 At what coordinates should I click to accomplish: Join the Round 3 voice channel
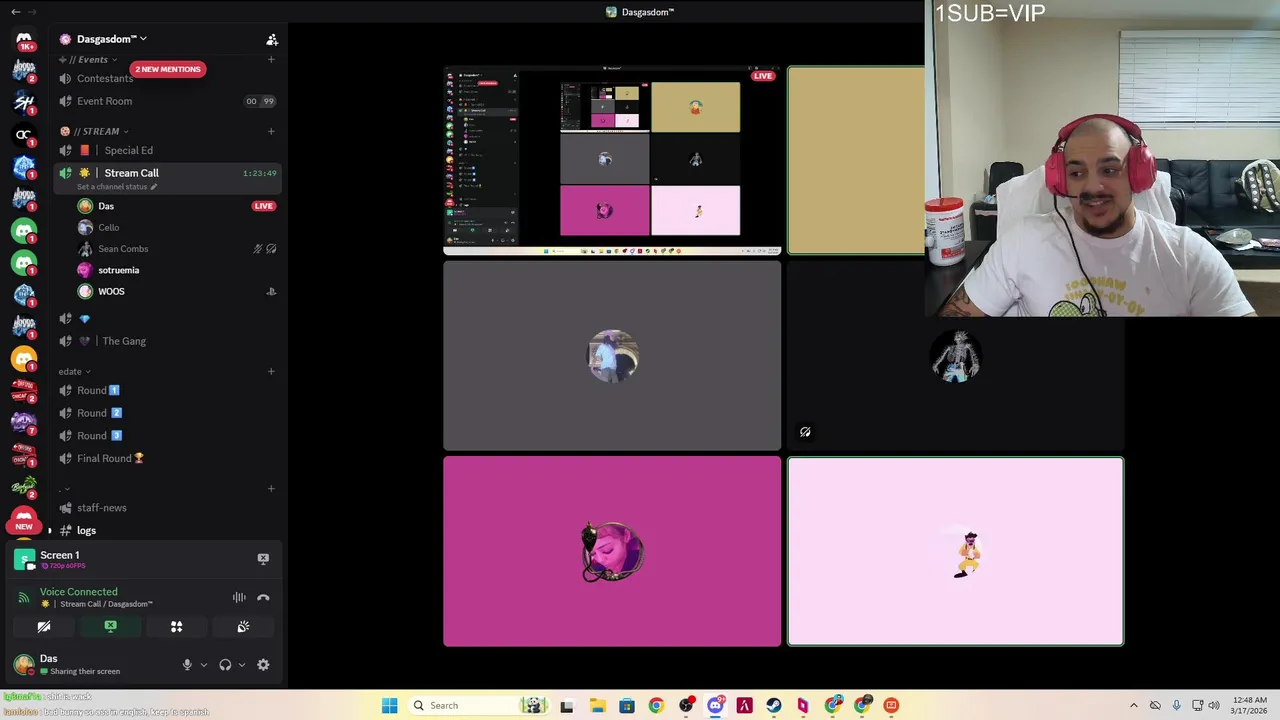(x=165, y=436)
